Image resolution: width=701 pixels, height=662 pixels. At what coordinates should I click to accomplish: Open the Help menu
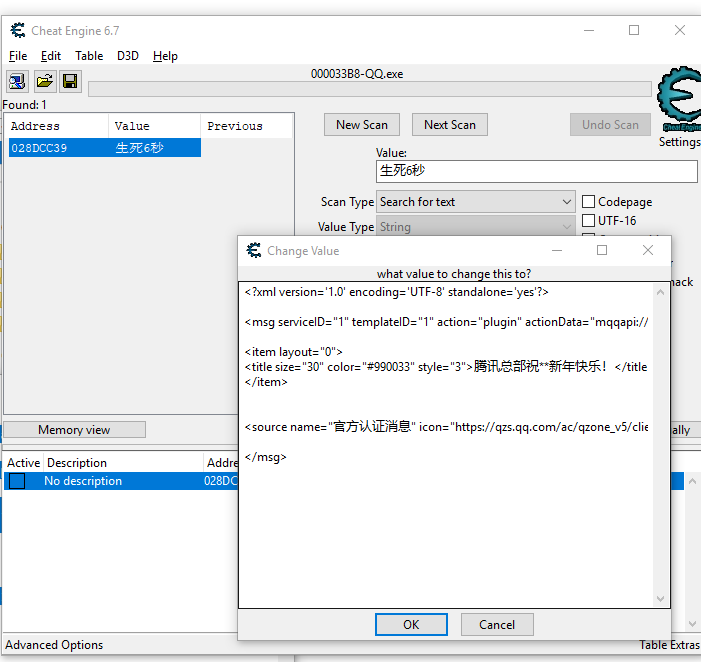pyautogui.click(x=165, y=56)
